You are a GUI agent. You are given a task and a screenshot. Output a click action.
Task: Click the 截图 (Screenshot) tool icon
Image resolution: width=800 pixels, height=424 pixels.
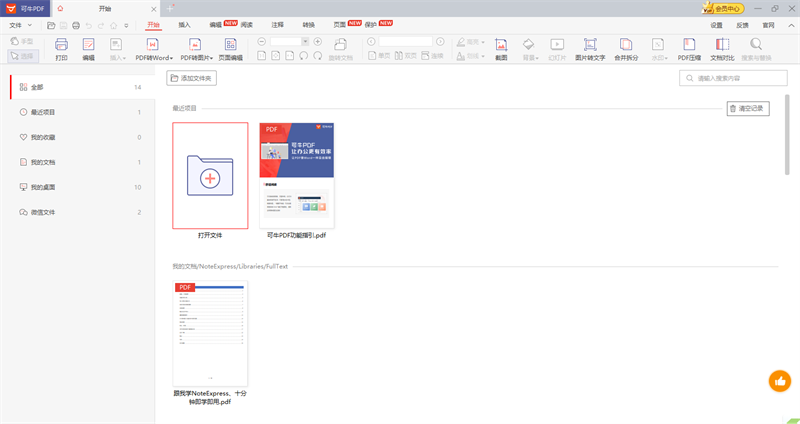[501, 49]
